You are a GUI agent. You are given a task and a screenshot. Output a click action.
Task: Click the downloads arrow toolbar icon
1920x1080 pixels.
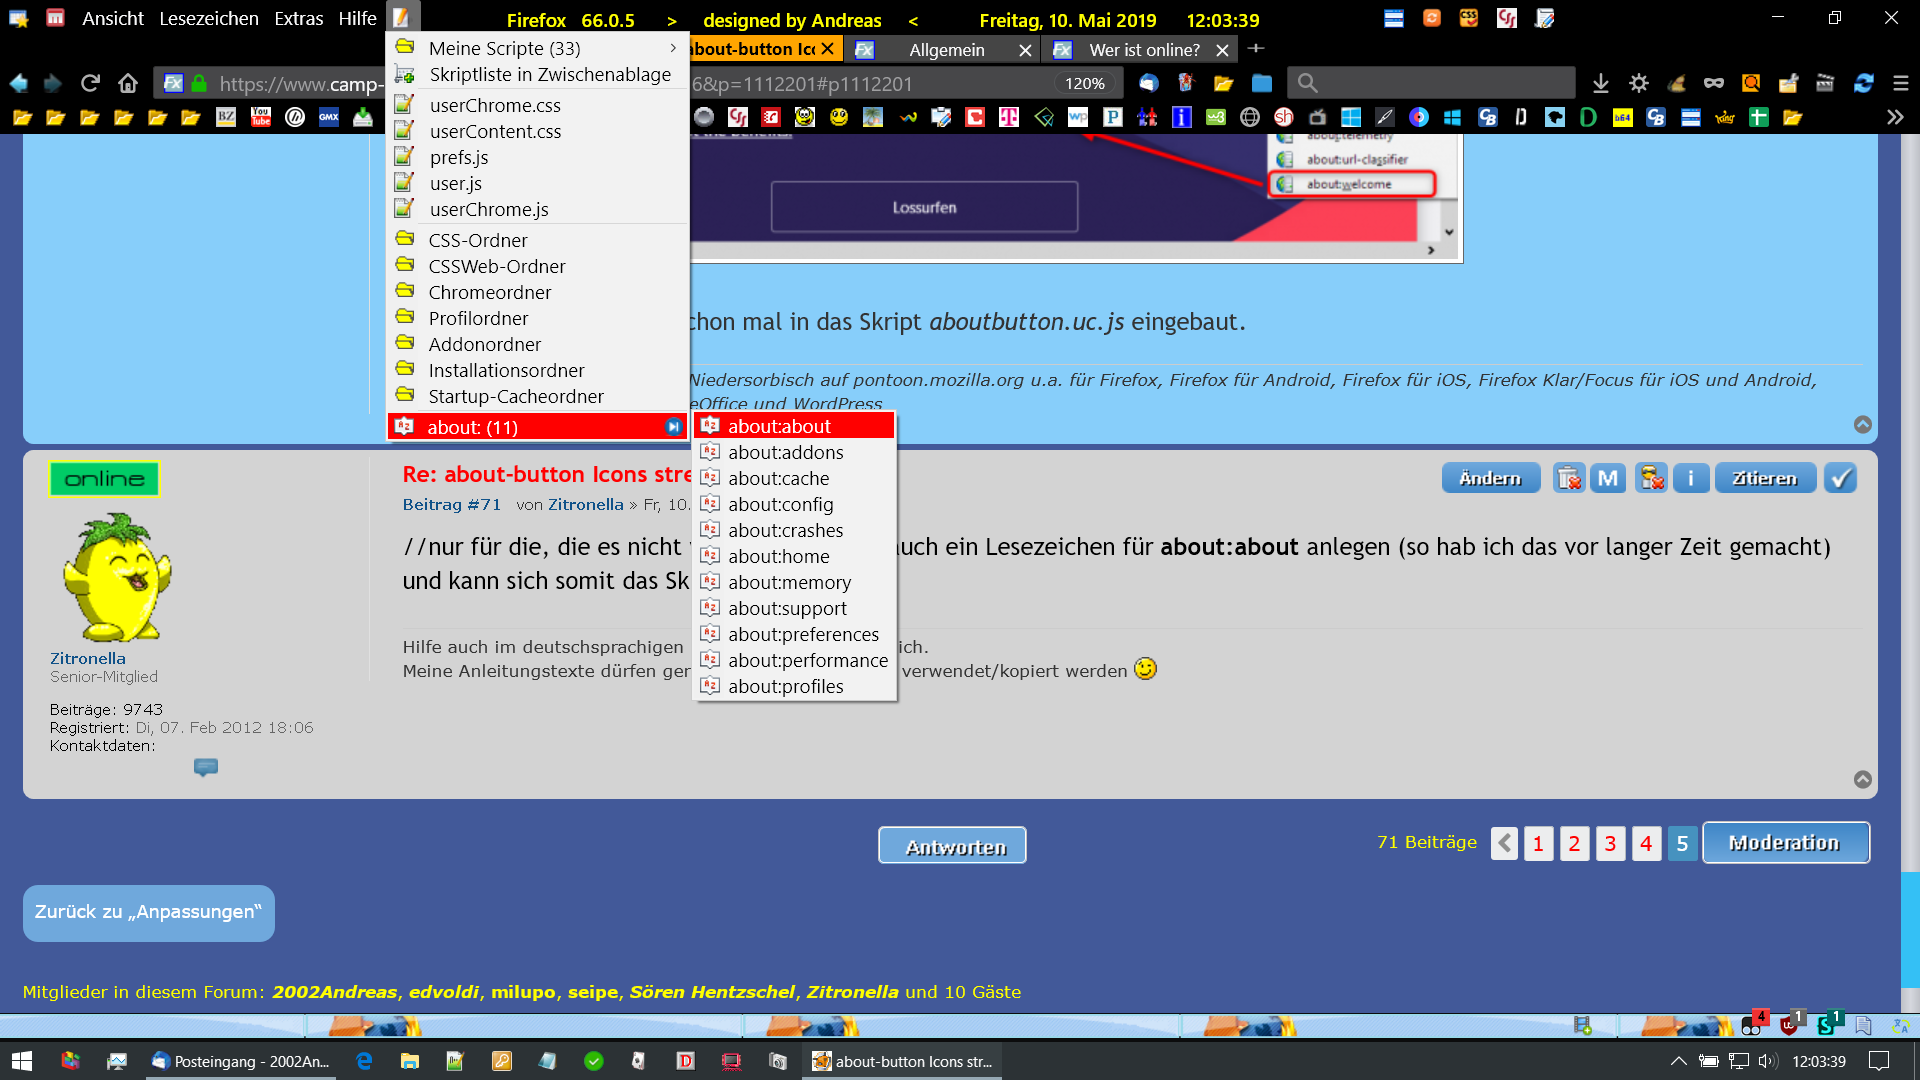[x=1600, y=84]
